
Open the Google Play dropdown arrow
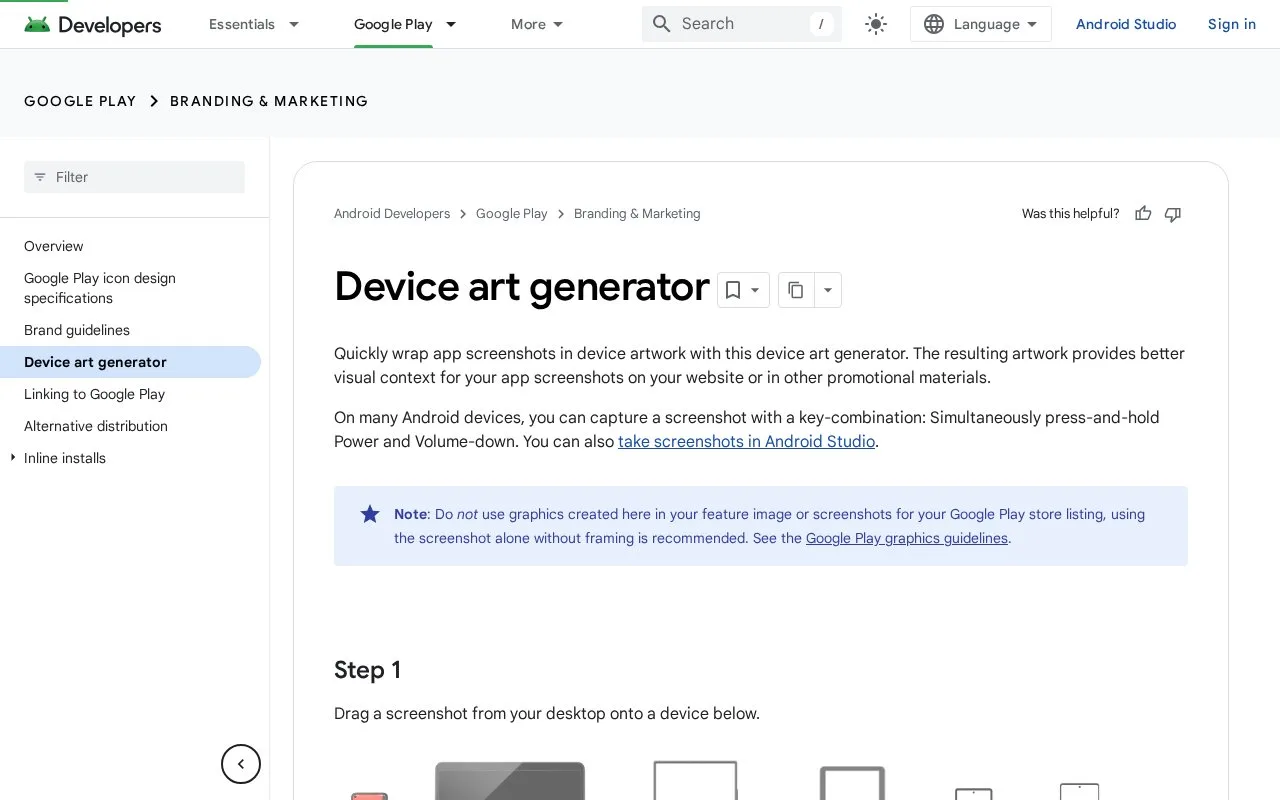click(451, 24)
